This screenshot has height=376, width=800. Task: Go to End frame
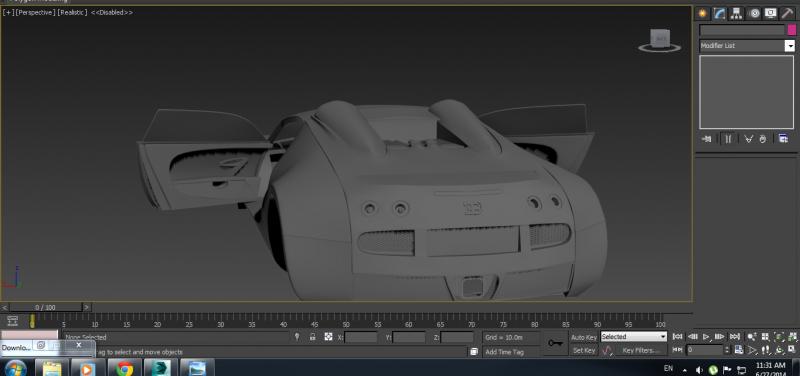734,337
